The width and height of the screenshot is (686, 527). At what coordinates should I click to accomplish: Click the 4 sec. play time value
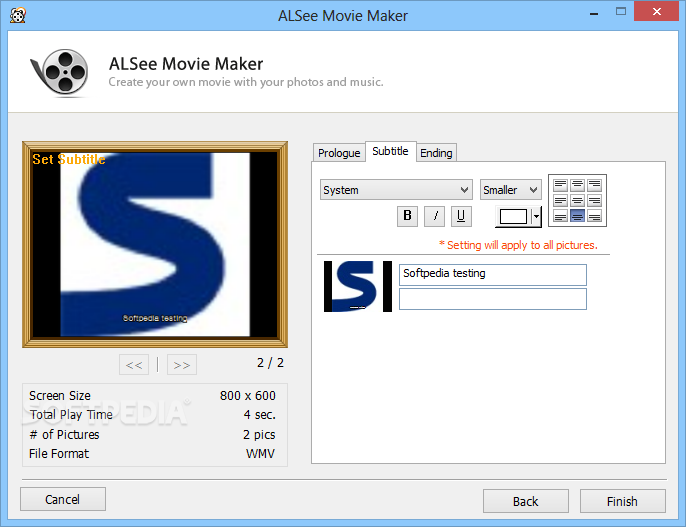(x=260, y=415)
